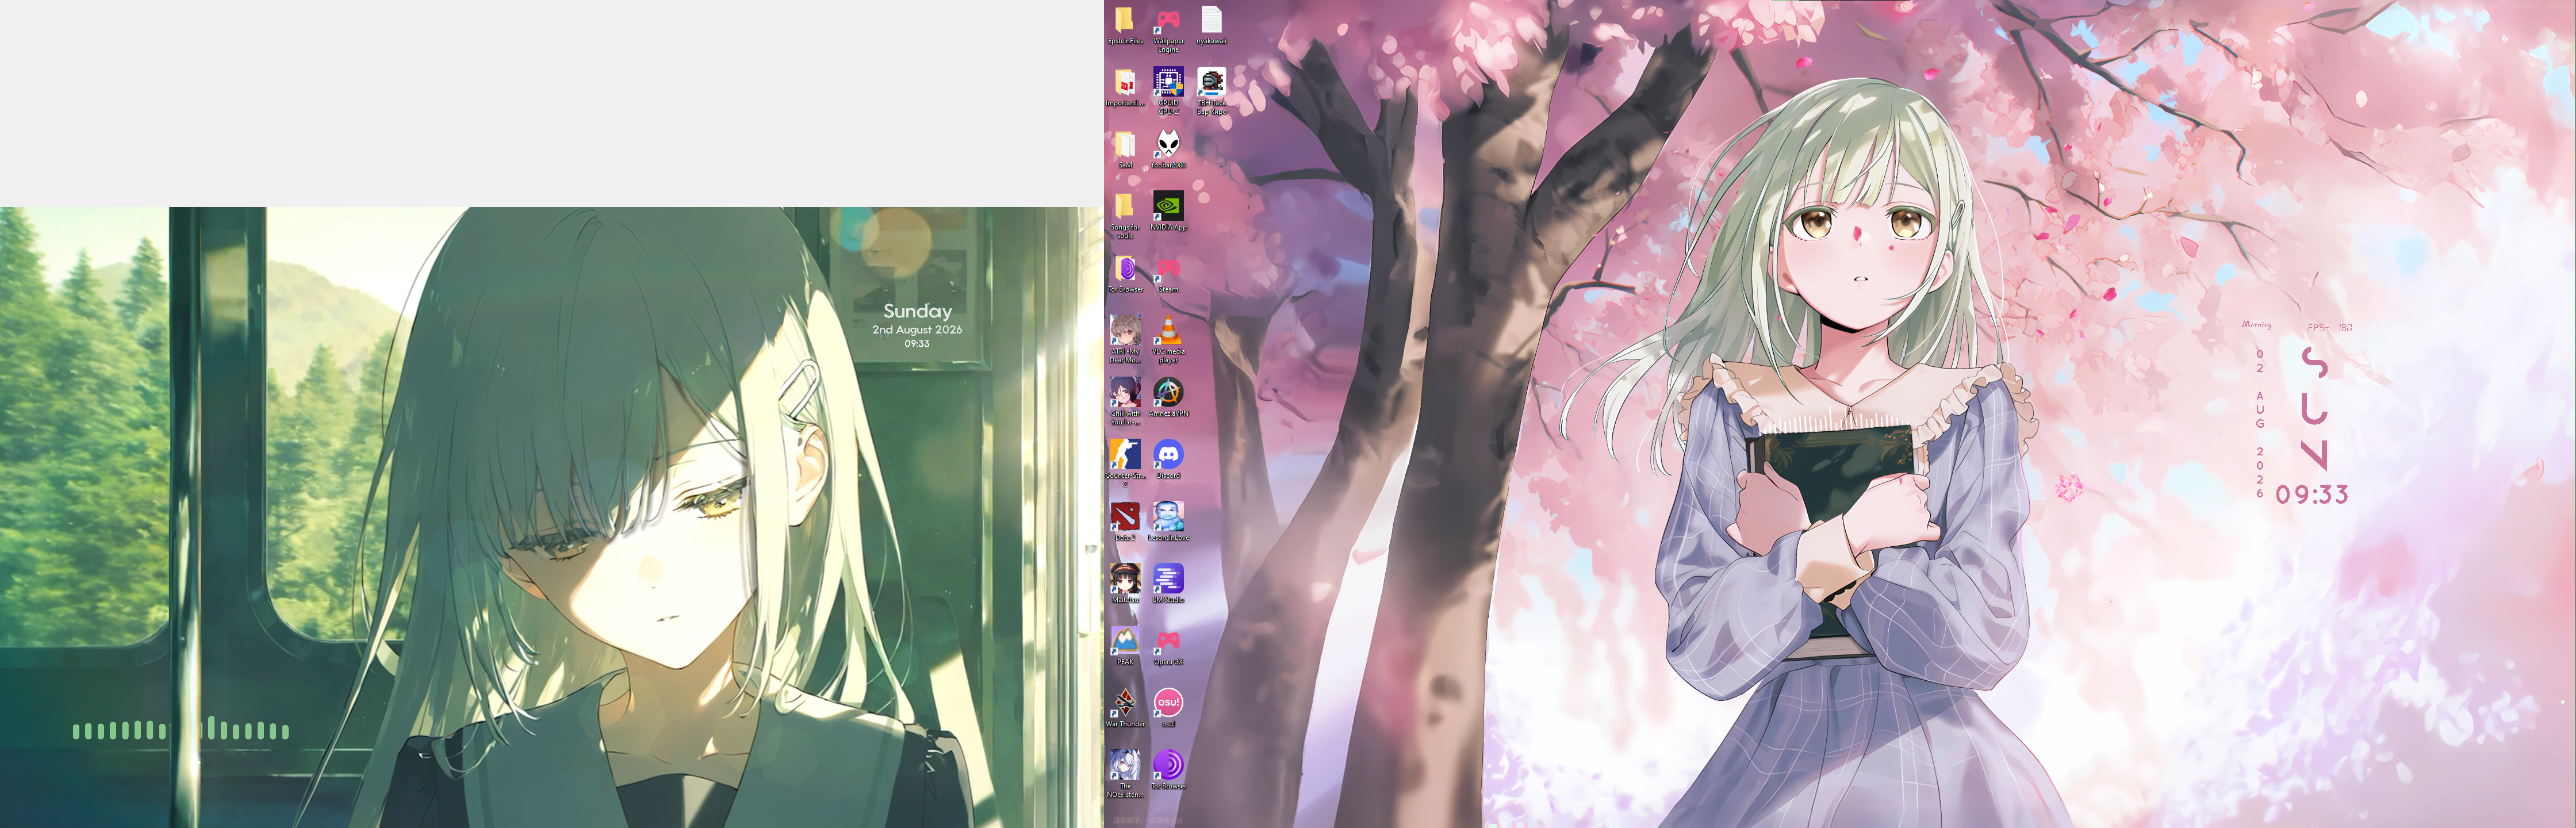Select the TBH Таск Бар Хиро shortcut
Screen dimensions: 2576x828
(1211, 91)
